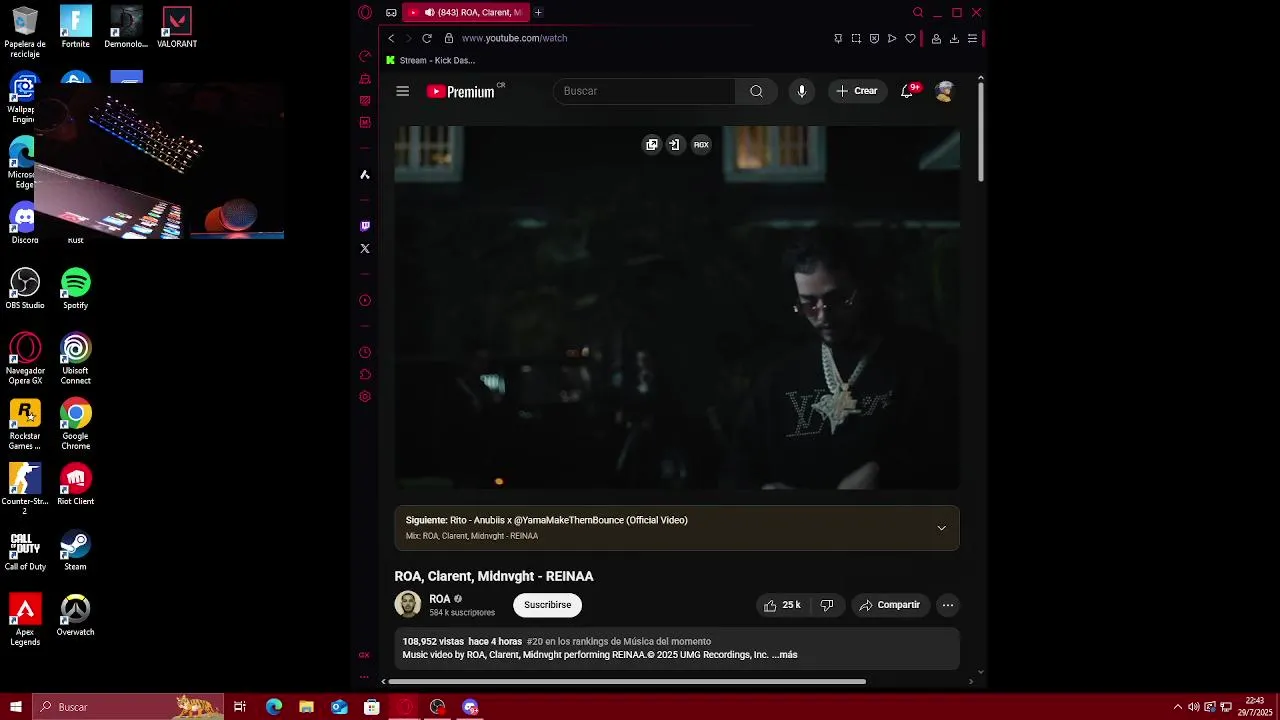Add page to bookmarks heart icon
Image resolution: width=1280 pixels, height=720 pixels.
click(910, 38)
